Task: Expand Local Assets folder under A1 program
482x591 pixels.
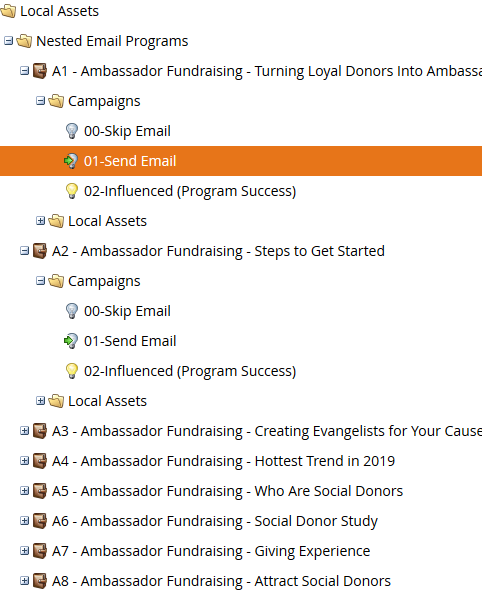Action: (x=40, y=221)
